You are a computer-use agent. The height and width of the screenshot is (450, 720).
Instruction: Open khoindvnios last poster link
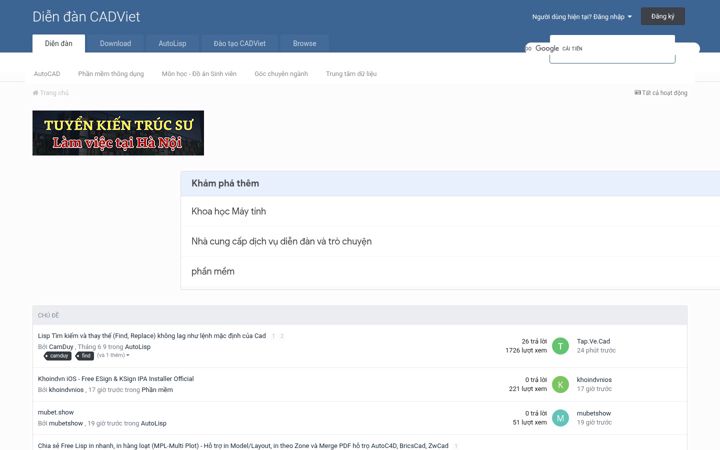tap(594, 380)
